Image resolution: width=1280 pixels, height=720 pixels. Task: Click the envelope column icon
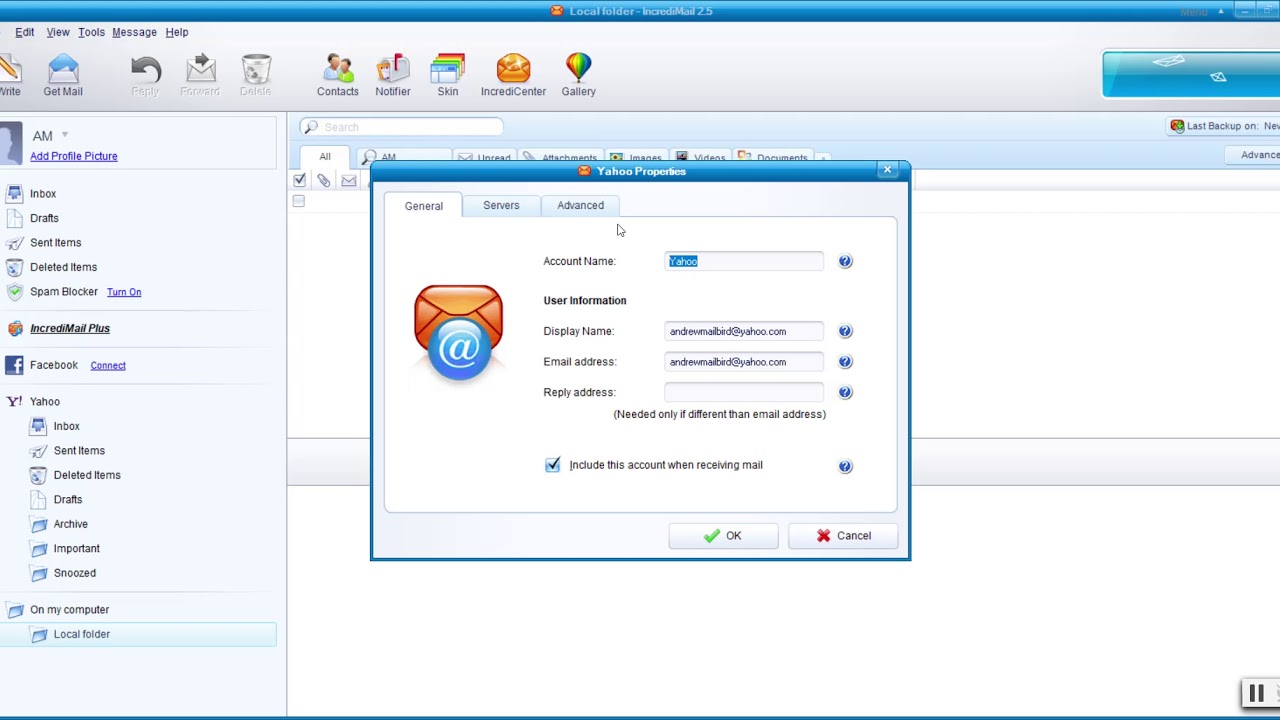click(x=349, y=181)
